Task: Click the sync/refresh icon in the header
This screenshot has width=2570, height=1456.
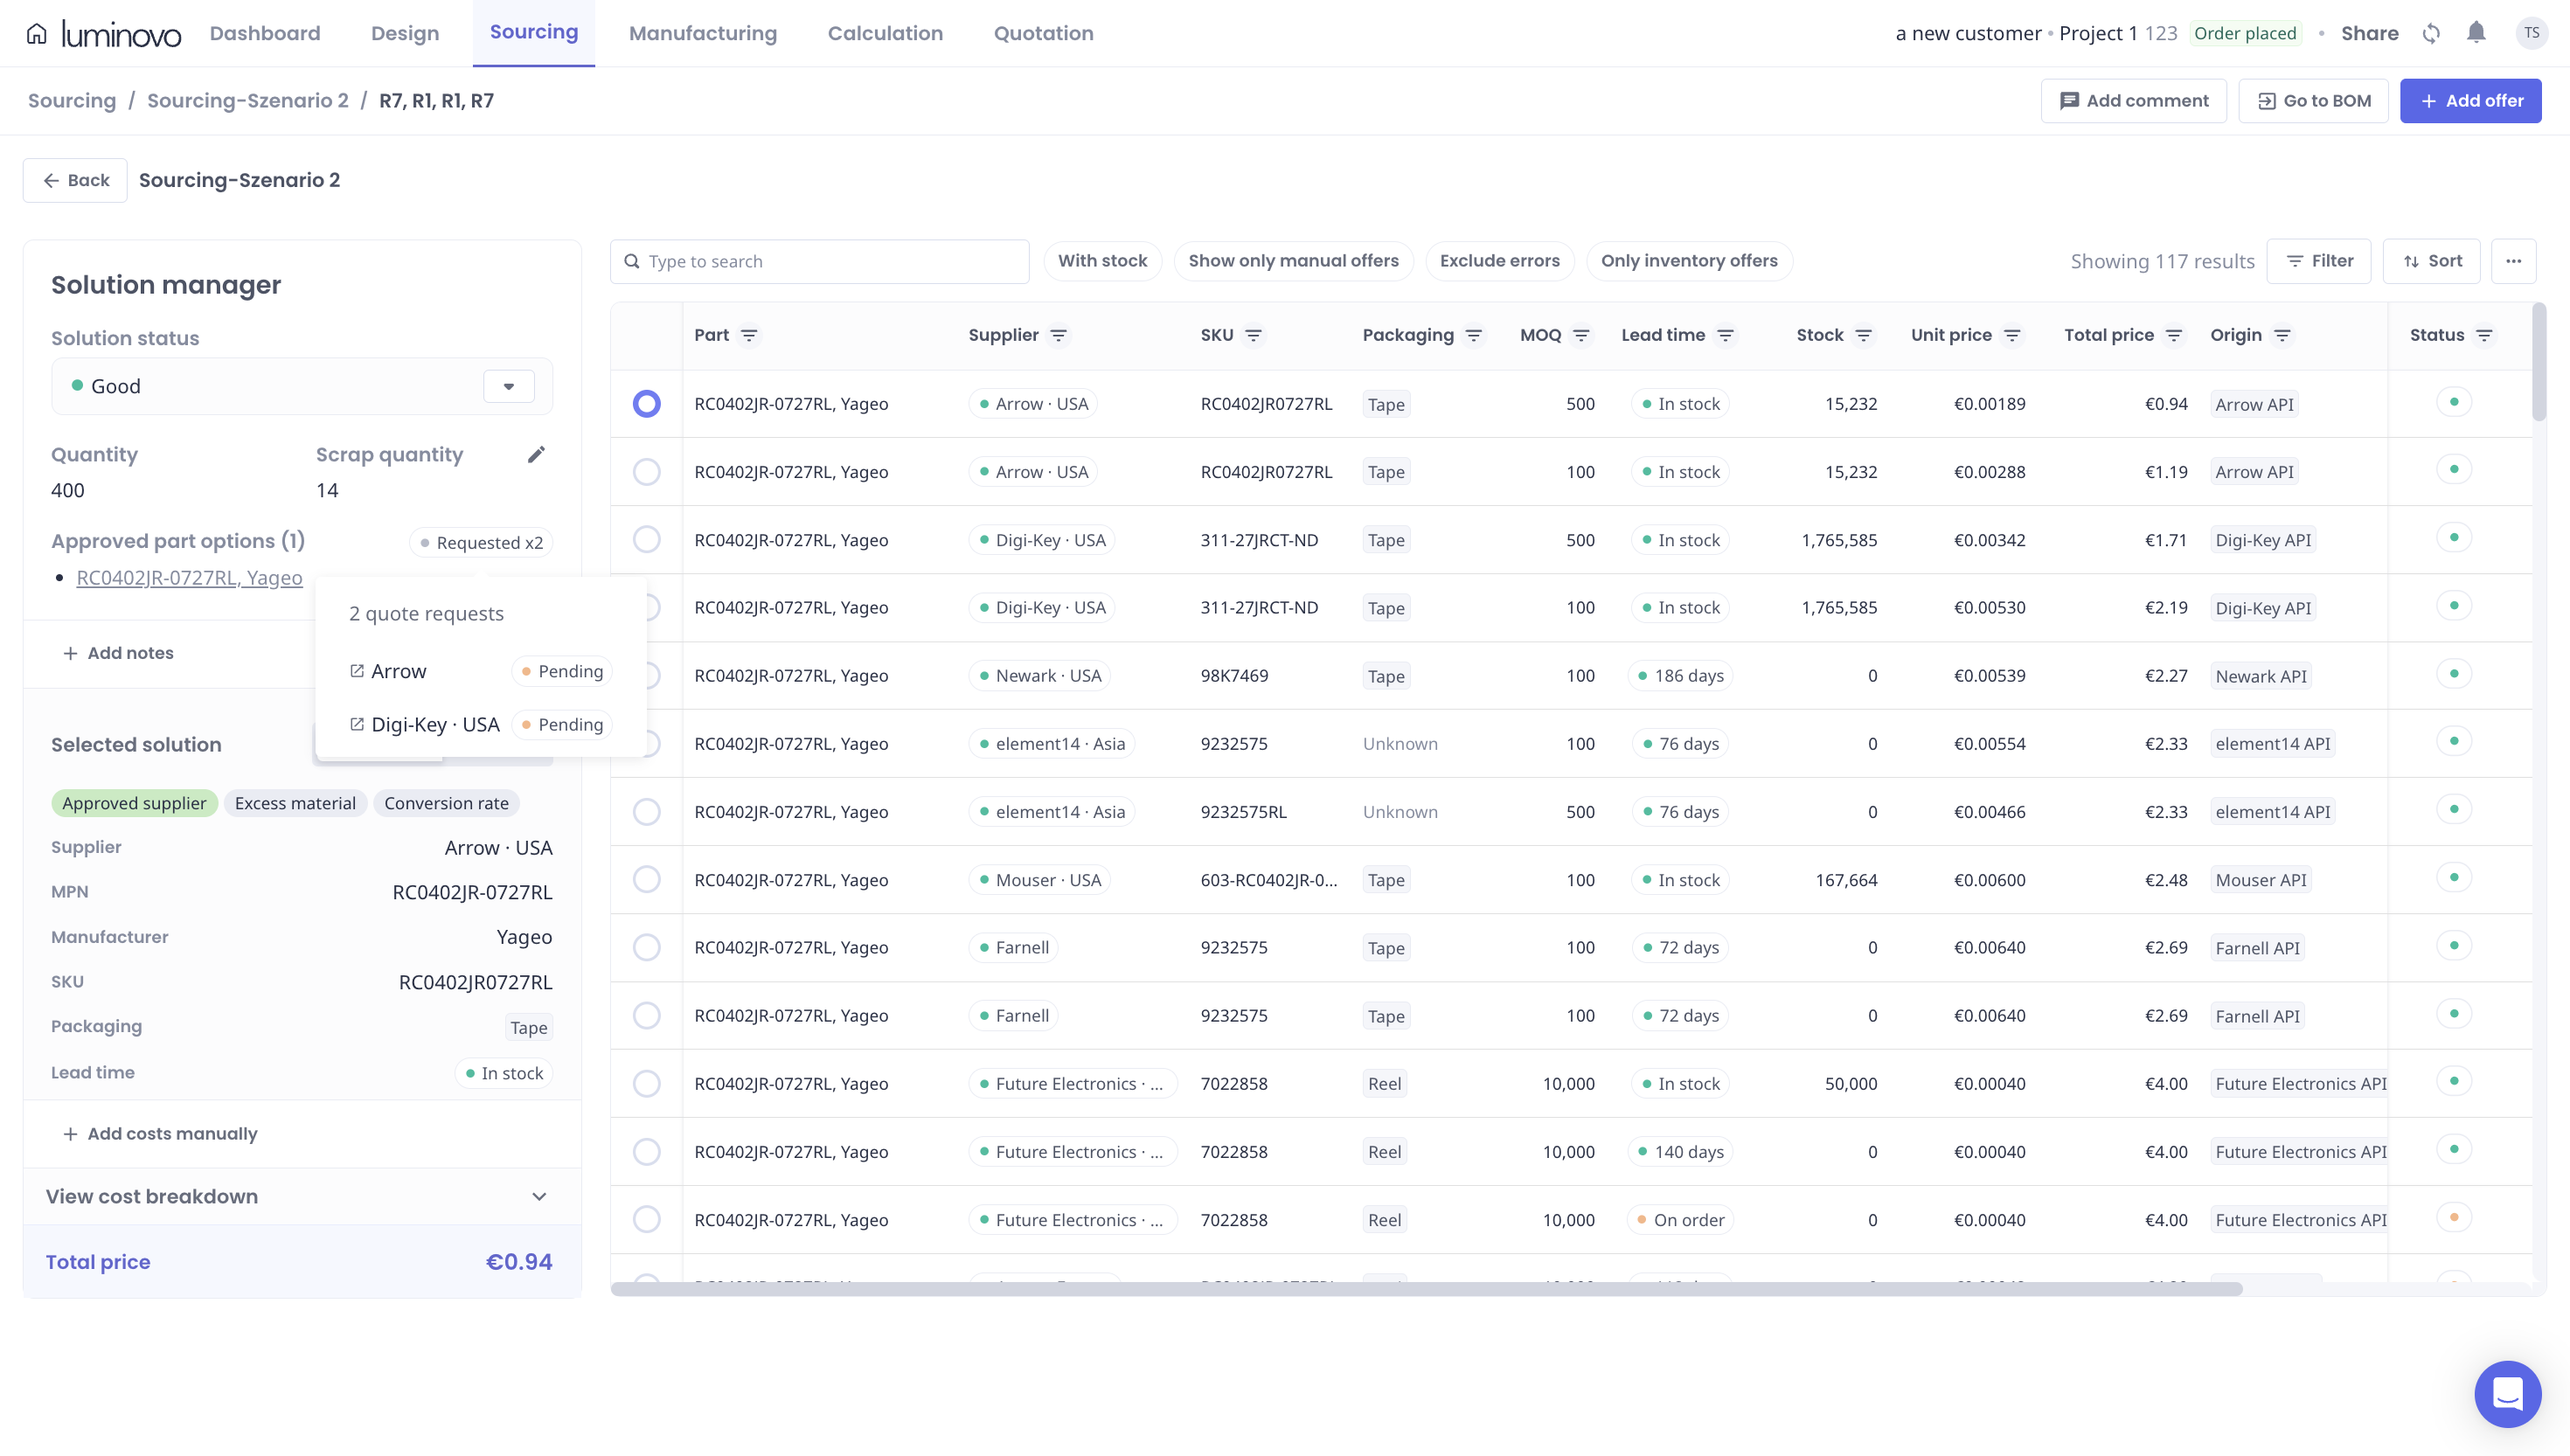Action: click(2430, 32)
